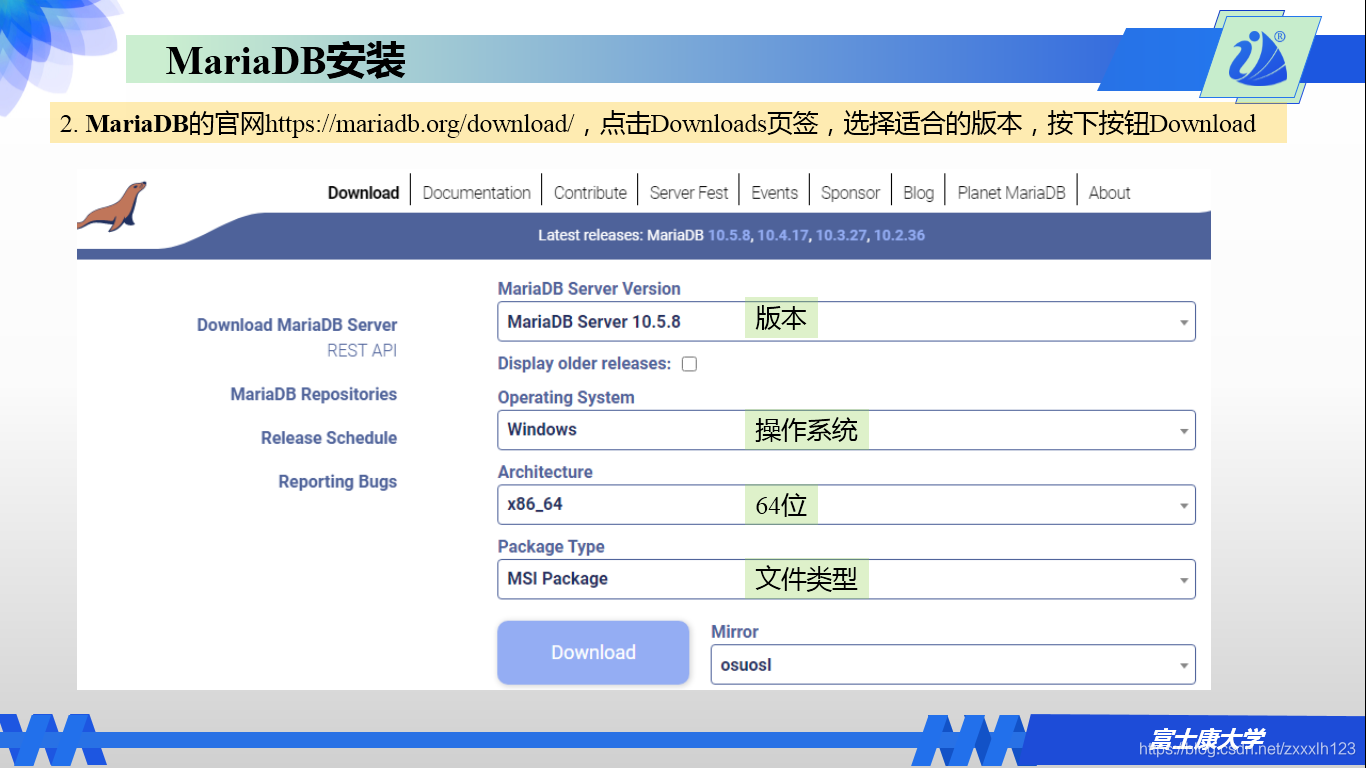The height and width of the screenshot is (768, 1366).
Task: Switch to the Documentation tab
Action: [476, 192]
